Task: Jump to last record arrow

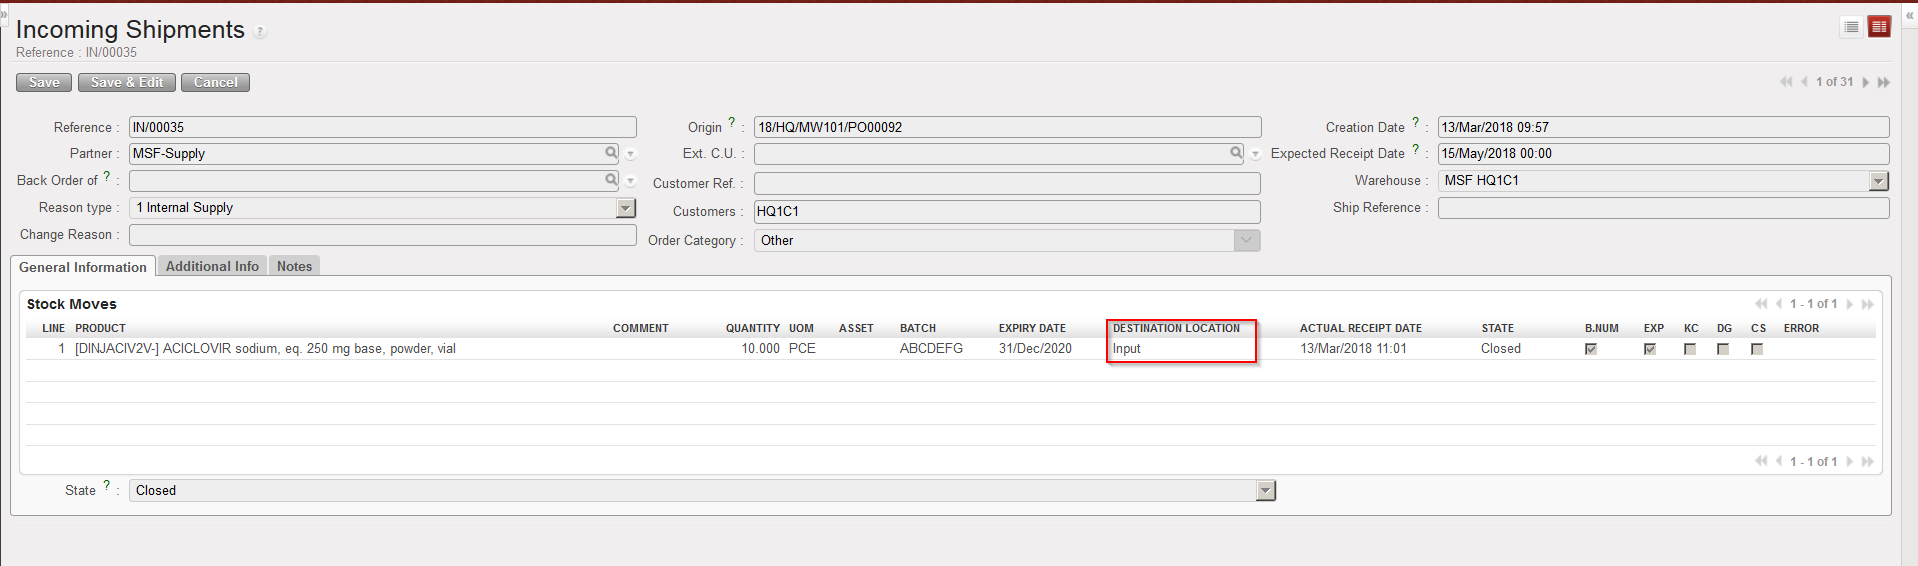Action: coord(1883,82)
